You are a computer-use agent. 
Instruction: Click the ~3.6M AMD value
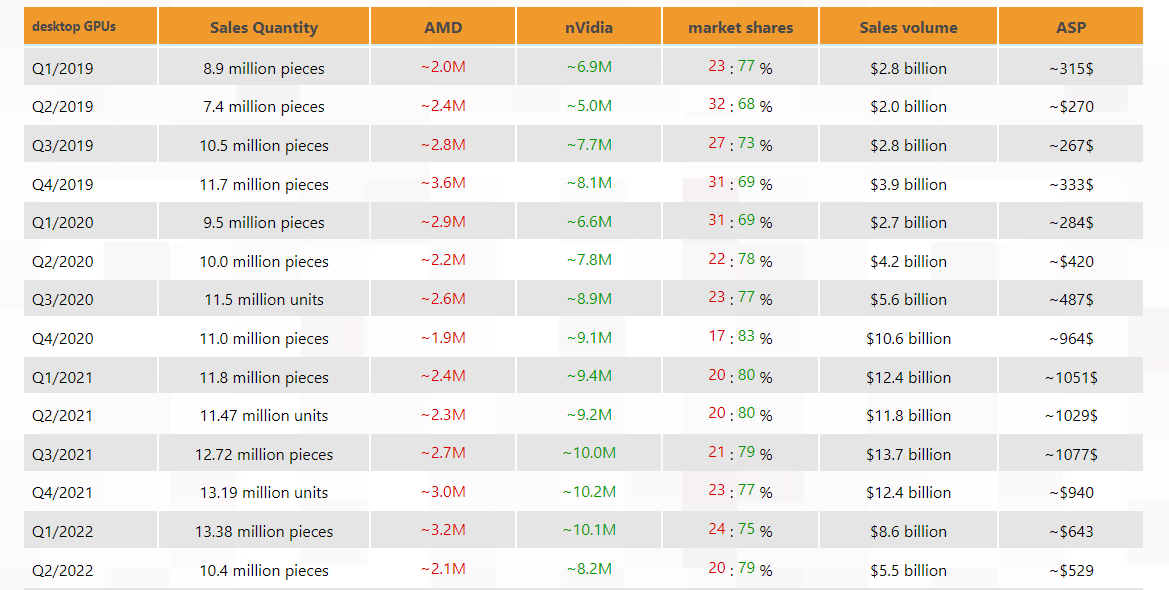pyautogui.click(x=443, y=184)
